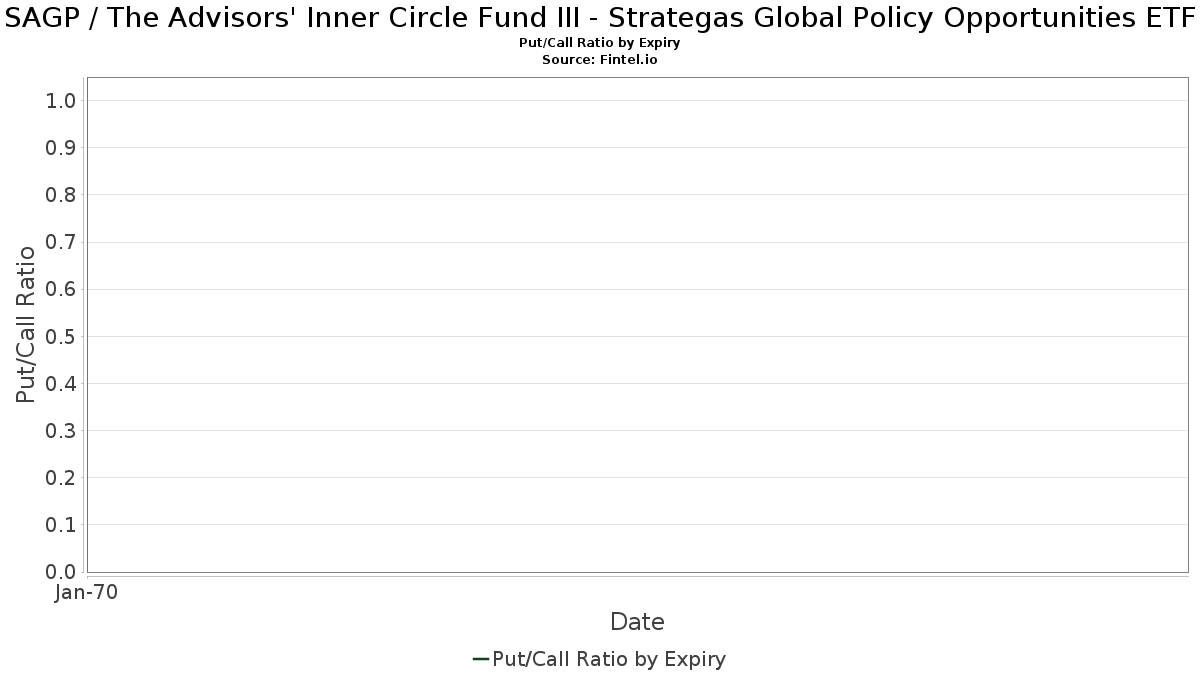The width and height of the screenshot is (1200, 675).
Task: Click the Put/Call Ratio y-axis title
Action: tap(26, 324)
